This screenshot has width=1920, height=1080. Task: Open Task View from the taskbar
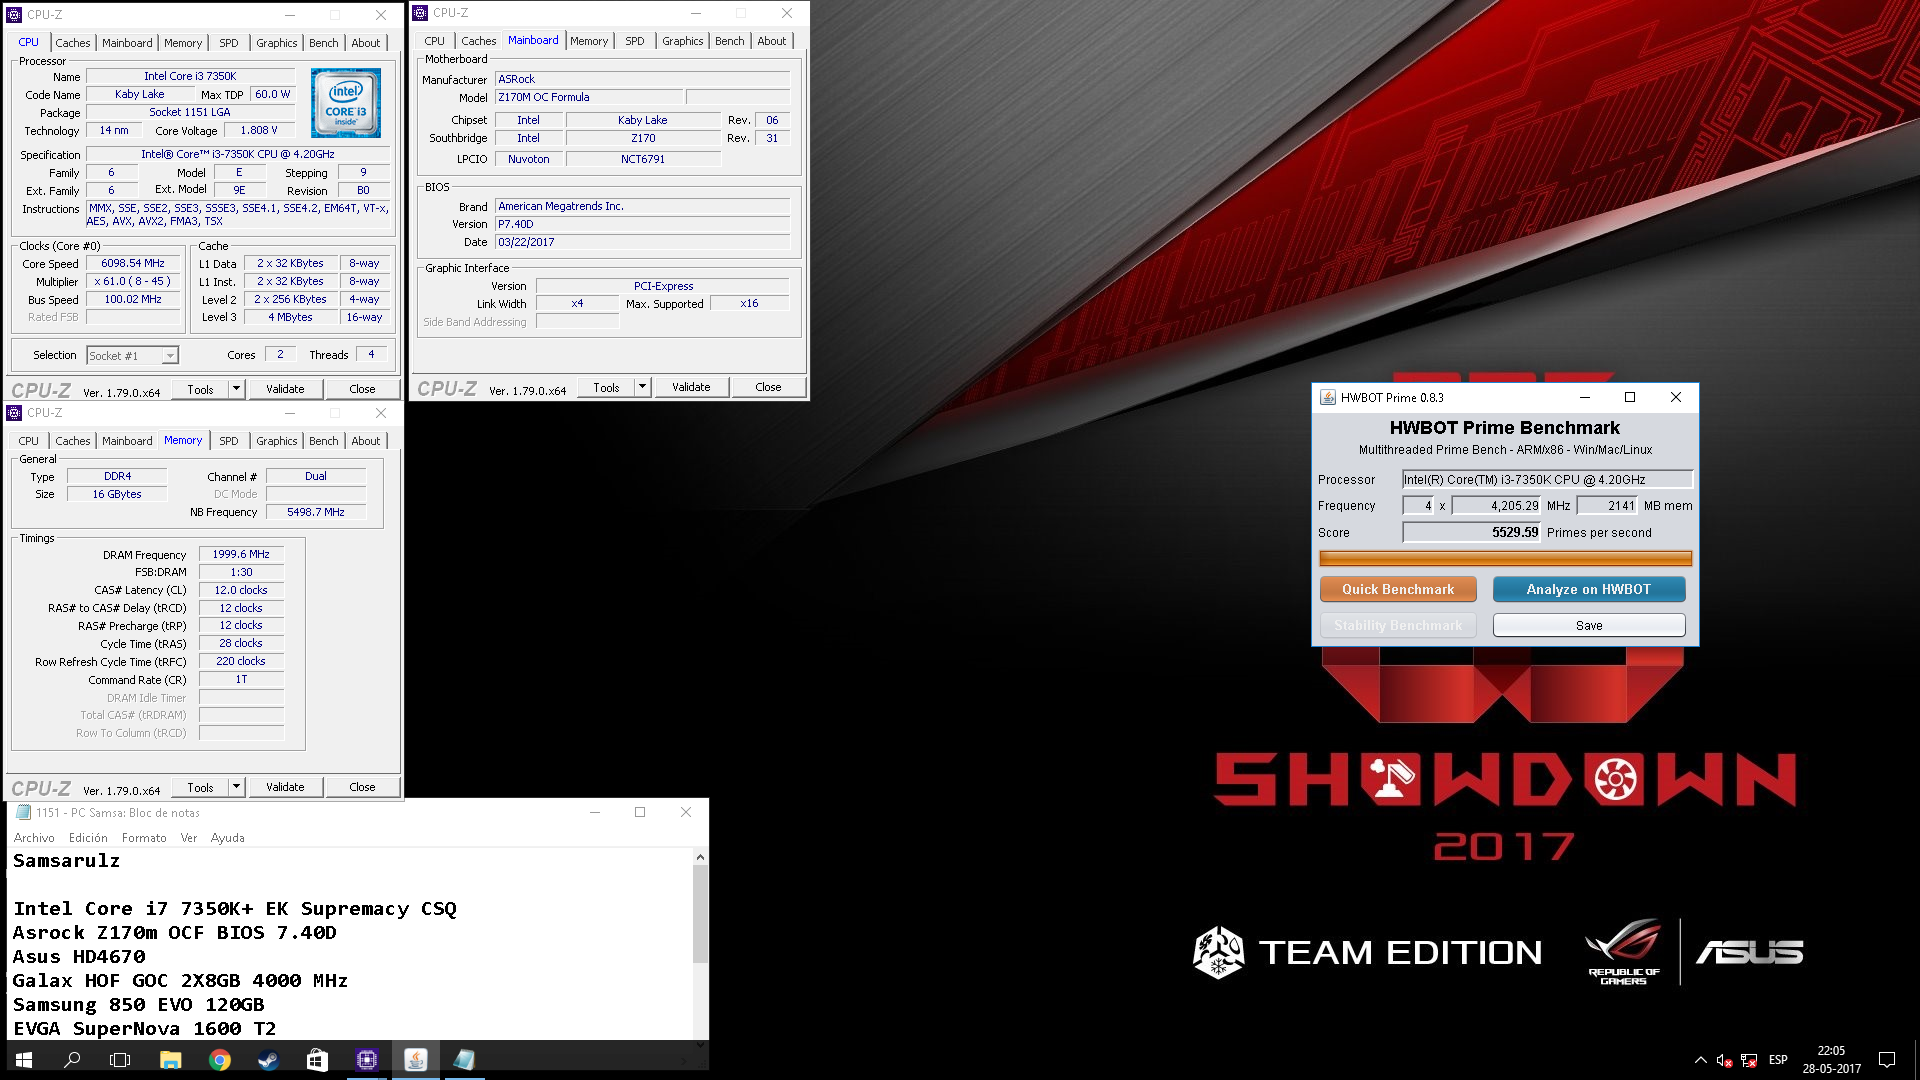[120, 1060]
